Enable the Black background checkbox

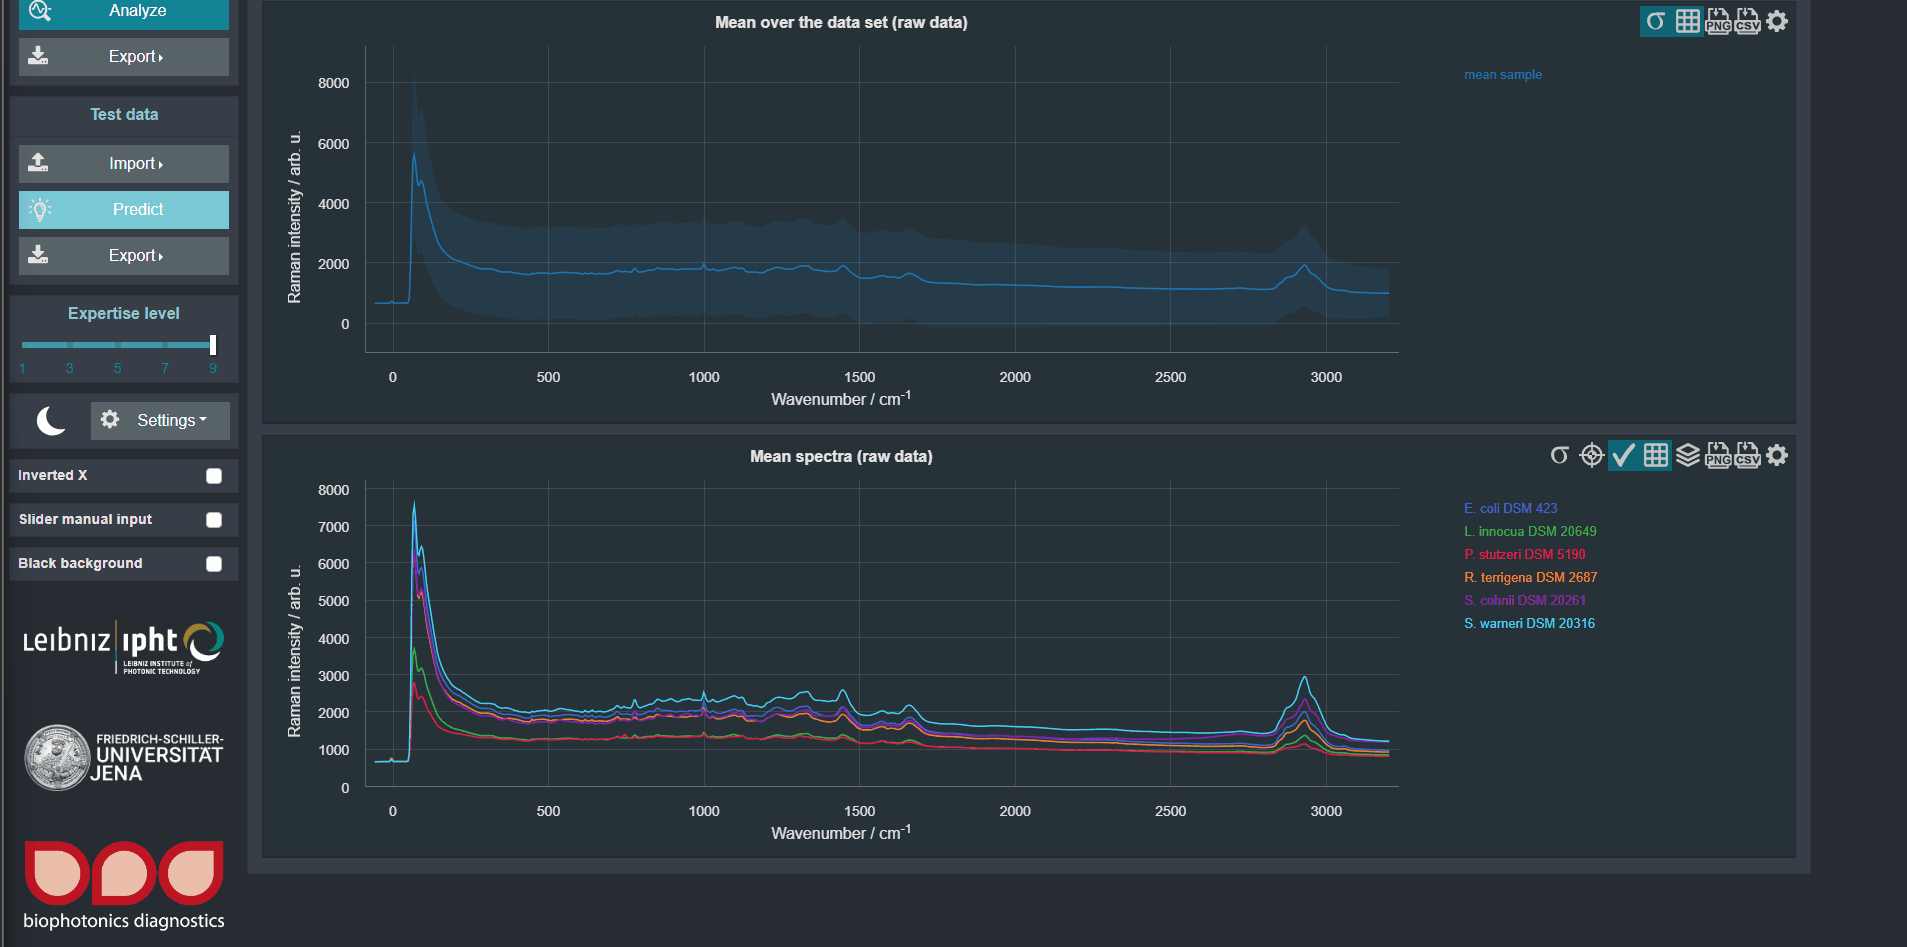(x=214, y=564)
